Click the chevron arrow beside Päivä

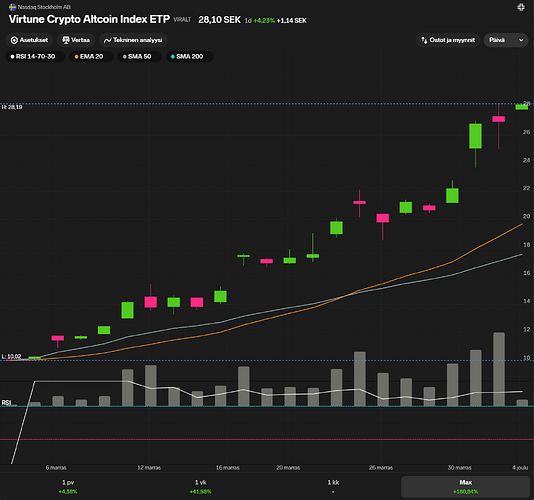[521, 40]
